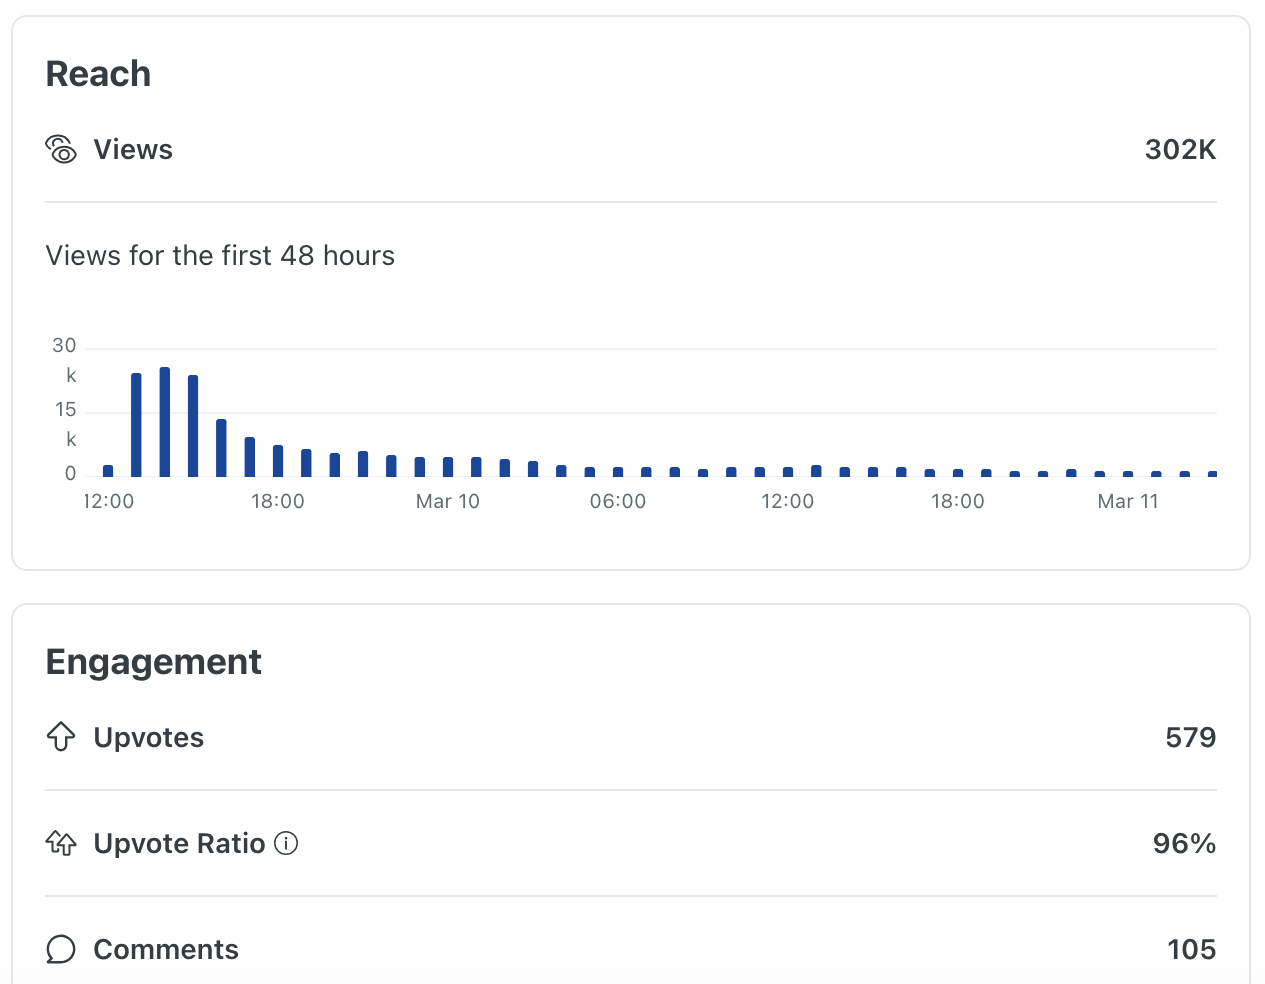
Task: Click the 06:00 time axis label
Action: pyautogui.click(x=617, y=501)
